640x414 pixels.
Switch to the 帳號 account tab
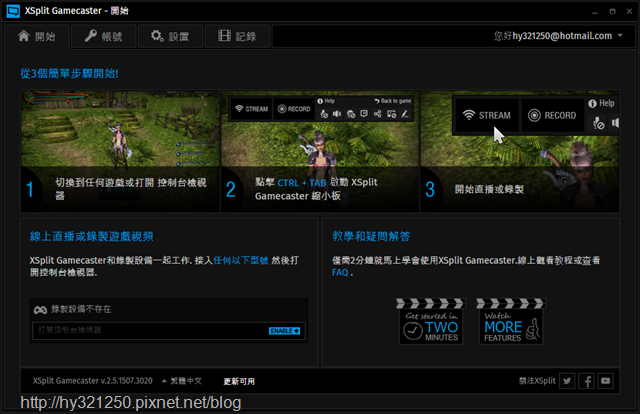pos(104,36)
